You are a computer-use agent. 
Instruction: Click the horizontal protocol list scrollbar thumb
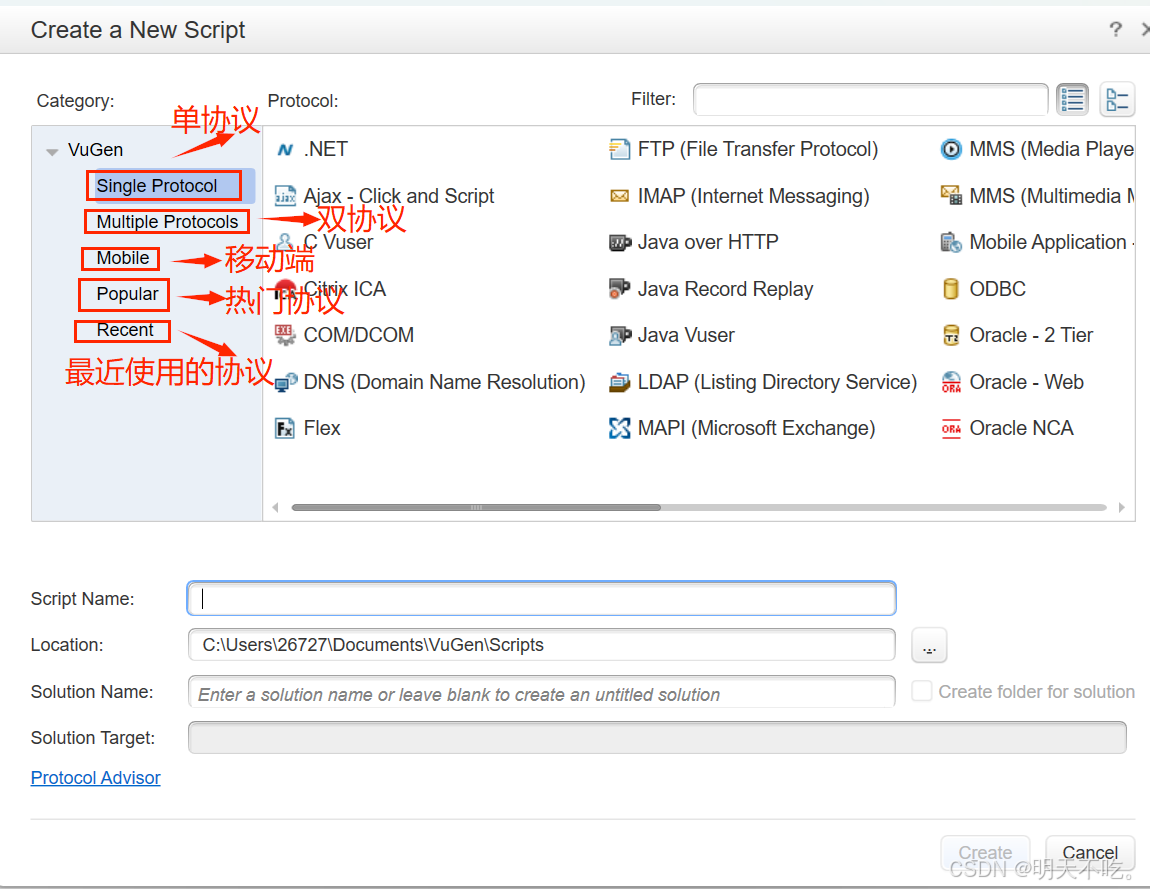pos(476,508)
